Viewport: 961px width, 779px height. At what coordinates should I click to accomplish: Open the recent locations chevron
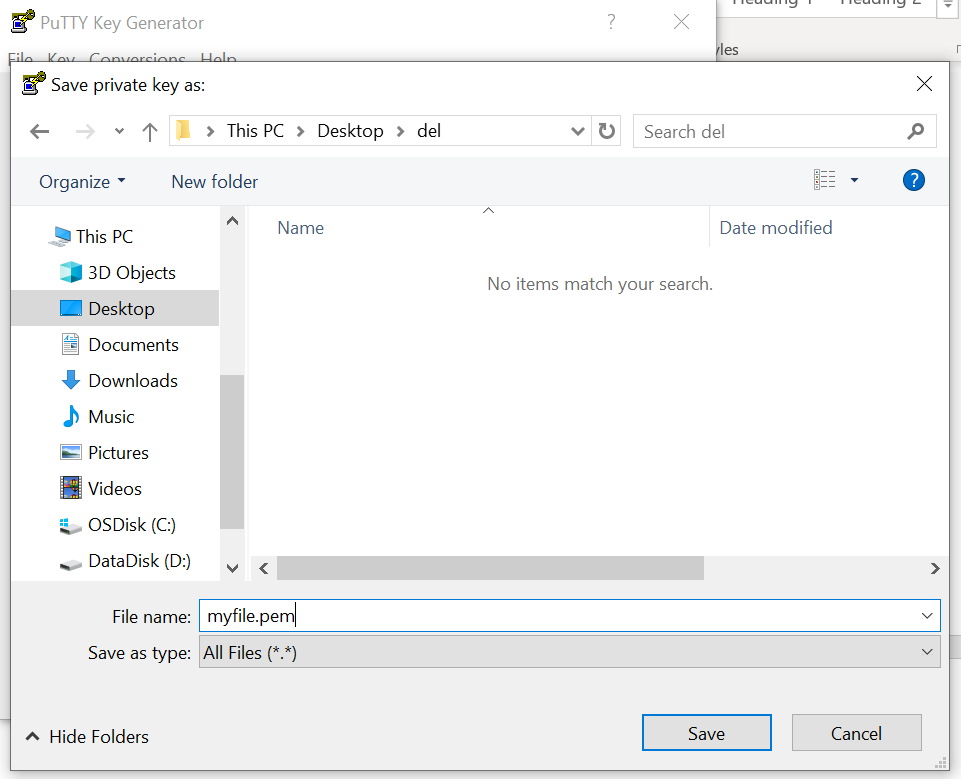click(x=120, y=131)
